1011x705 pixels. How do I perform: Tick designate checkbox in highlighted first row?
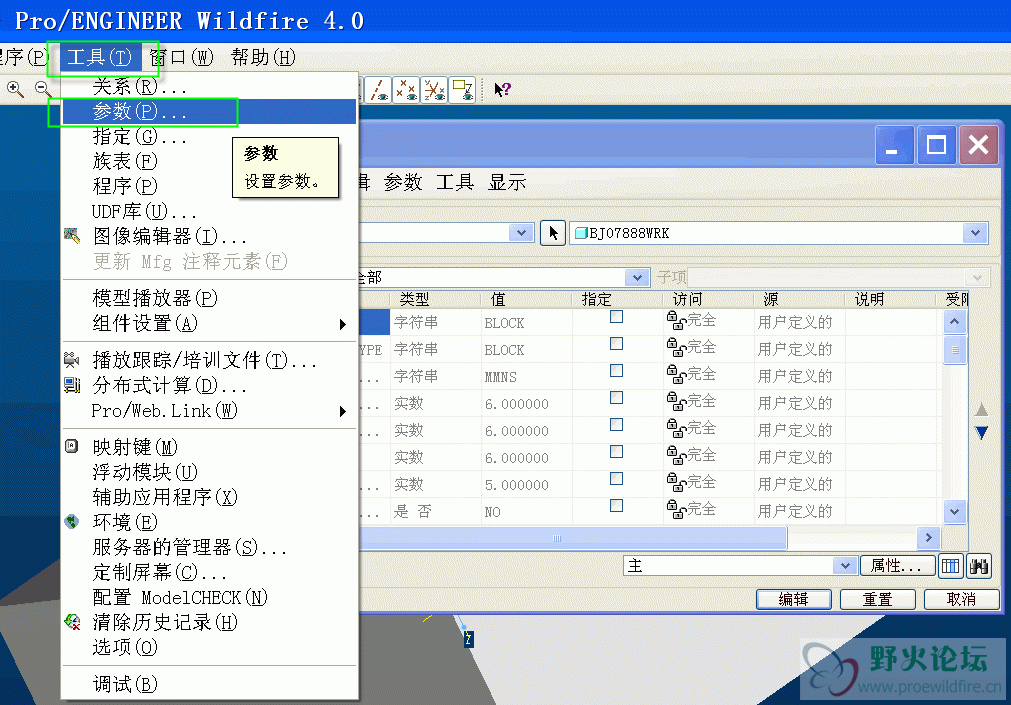[x=616, y=317]
